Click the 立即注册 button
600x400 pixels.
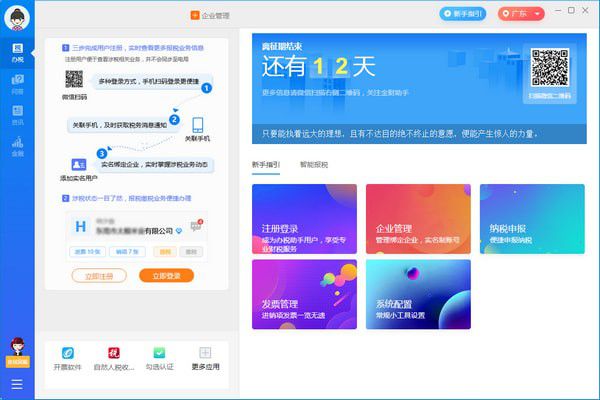(99, 276)
